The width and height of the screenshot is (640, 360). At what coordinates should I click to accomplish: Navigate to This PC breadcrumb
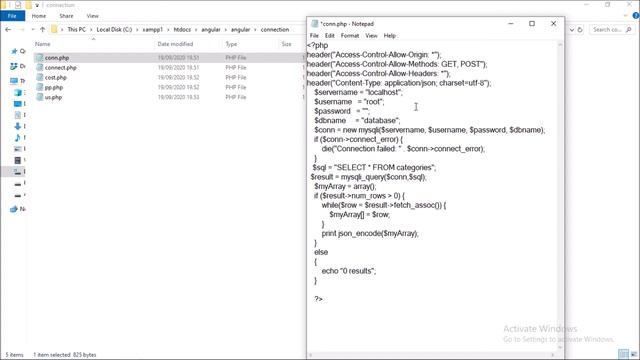(76, 29)
